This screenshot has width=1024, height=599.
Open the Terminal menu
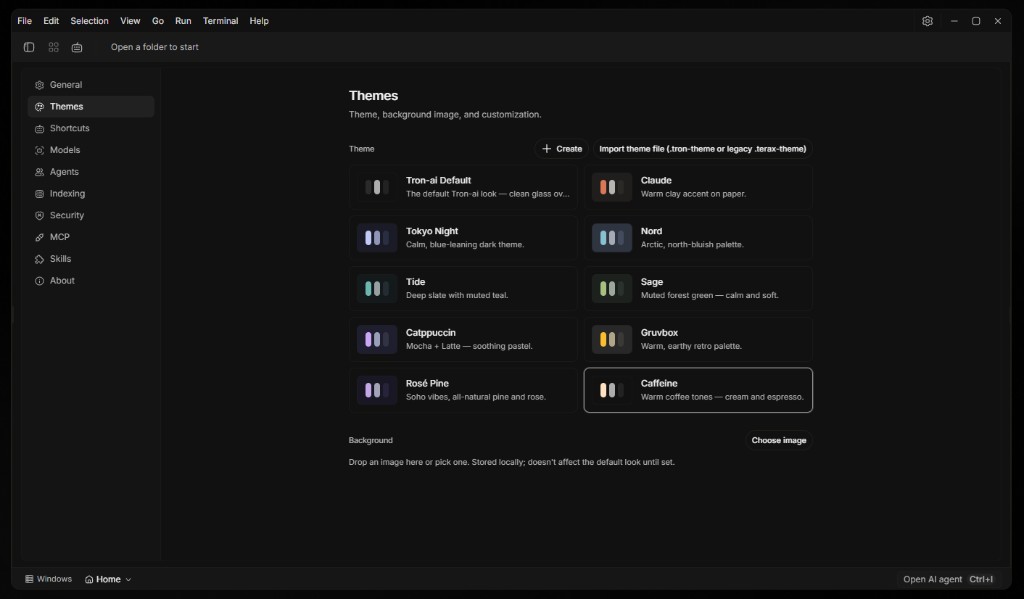pyautogui.click(x=220, y=21)
